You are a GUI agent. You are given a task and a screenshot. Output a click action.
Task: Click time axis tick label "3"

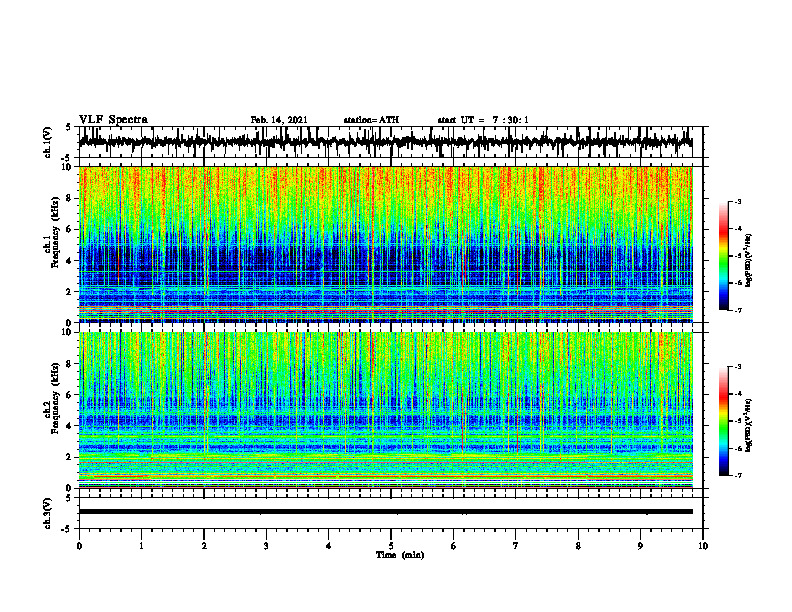pos(266,546)
